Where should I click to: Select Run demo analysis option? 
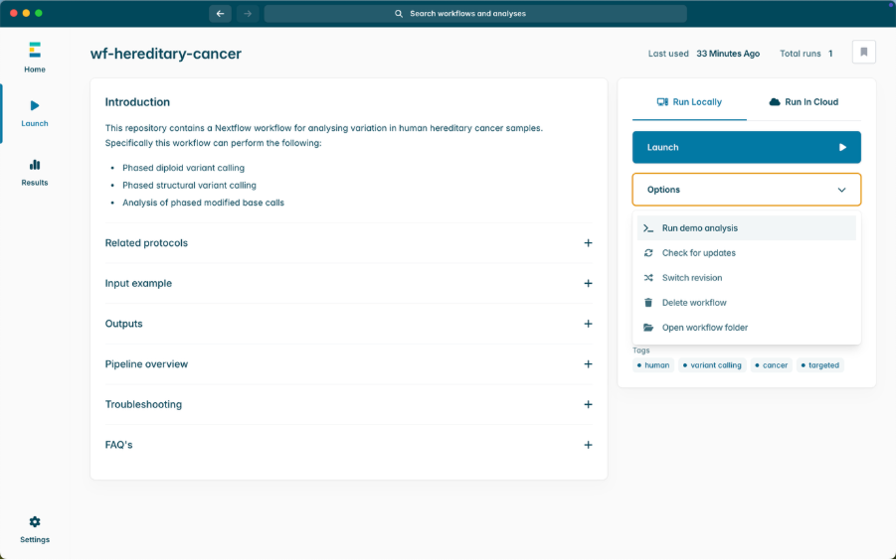click(x=746, y=228)
